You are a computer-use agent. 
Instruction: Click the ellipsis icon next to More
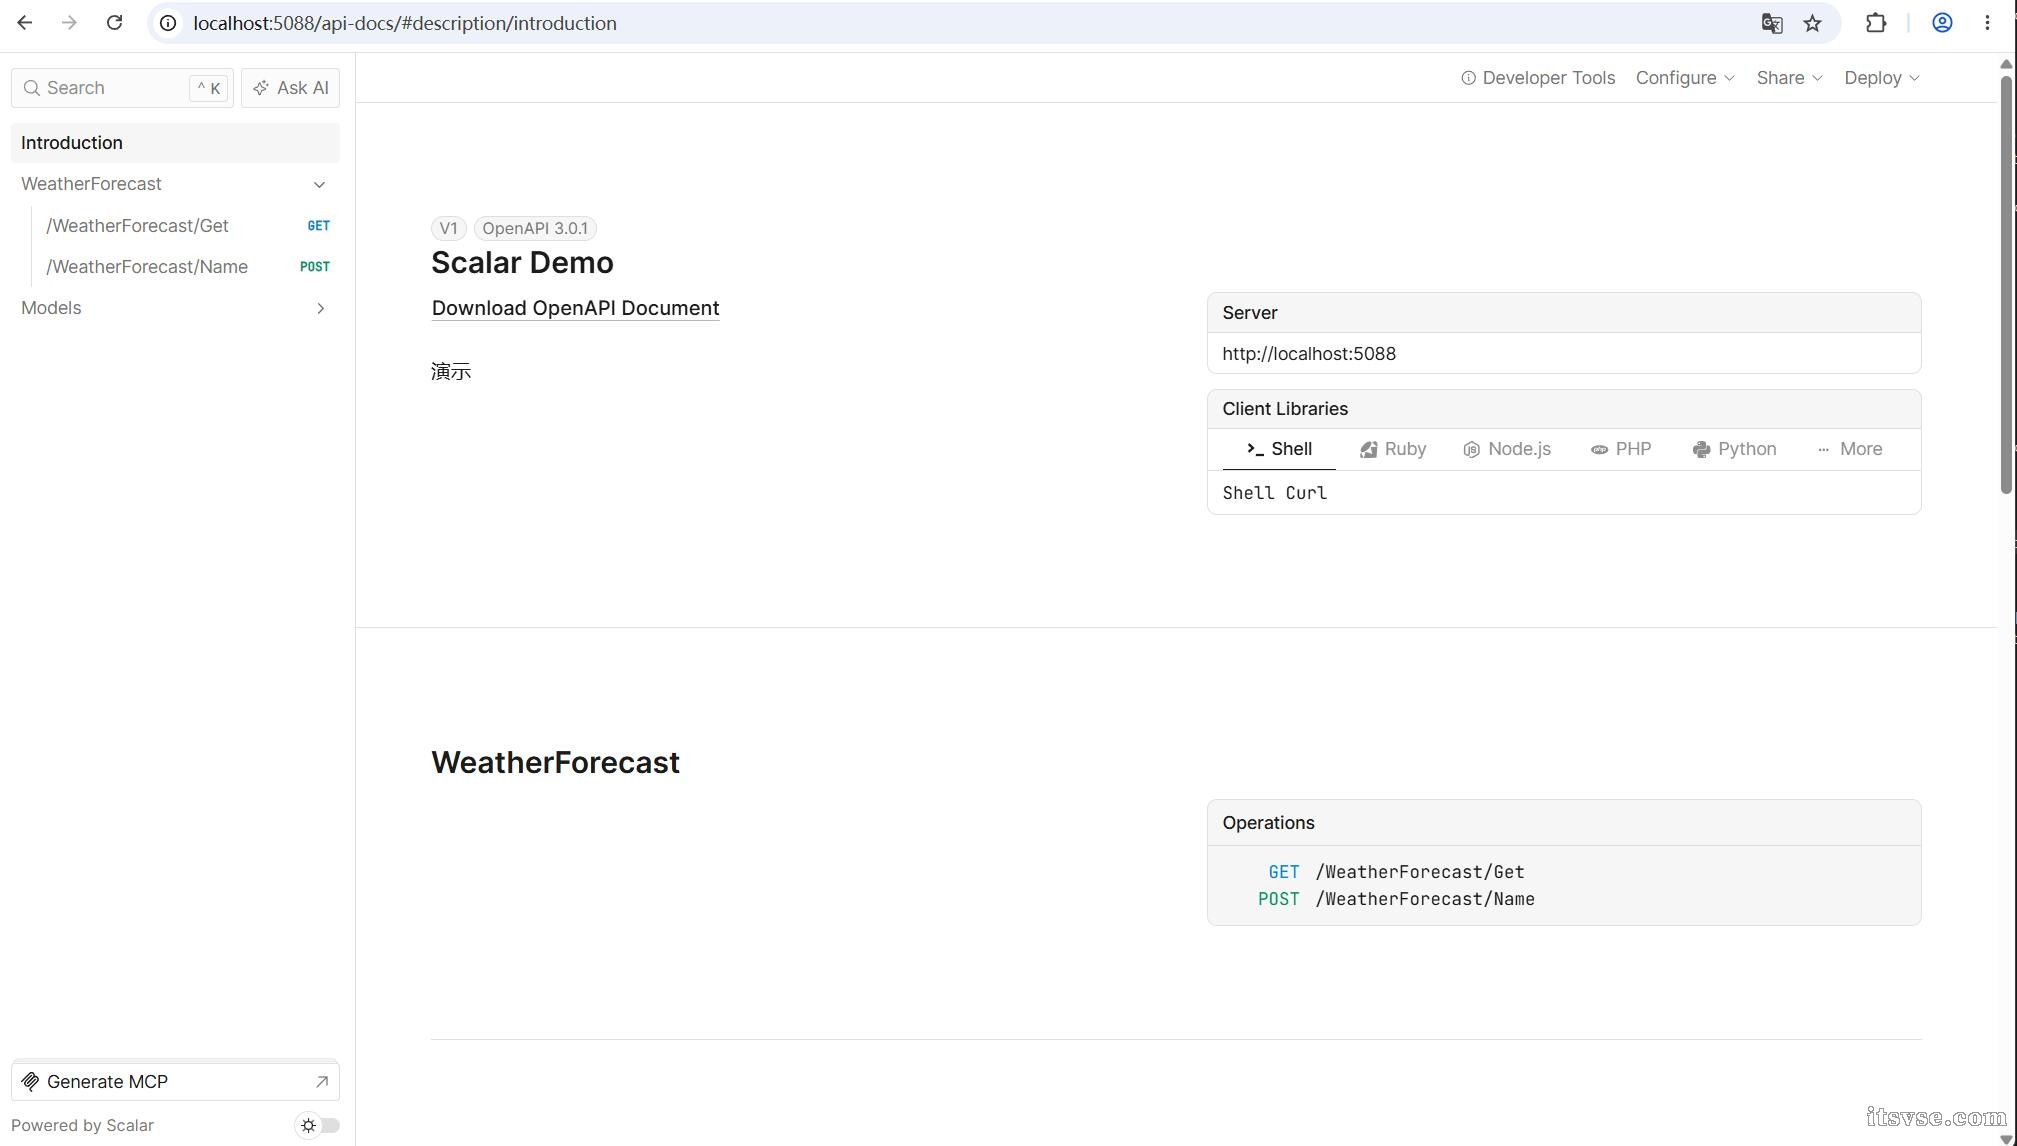(x=1823, y=450)
